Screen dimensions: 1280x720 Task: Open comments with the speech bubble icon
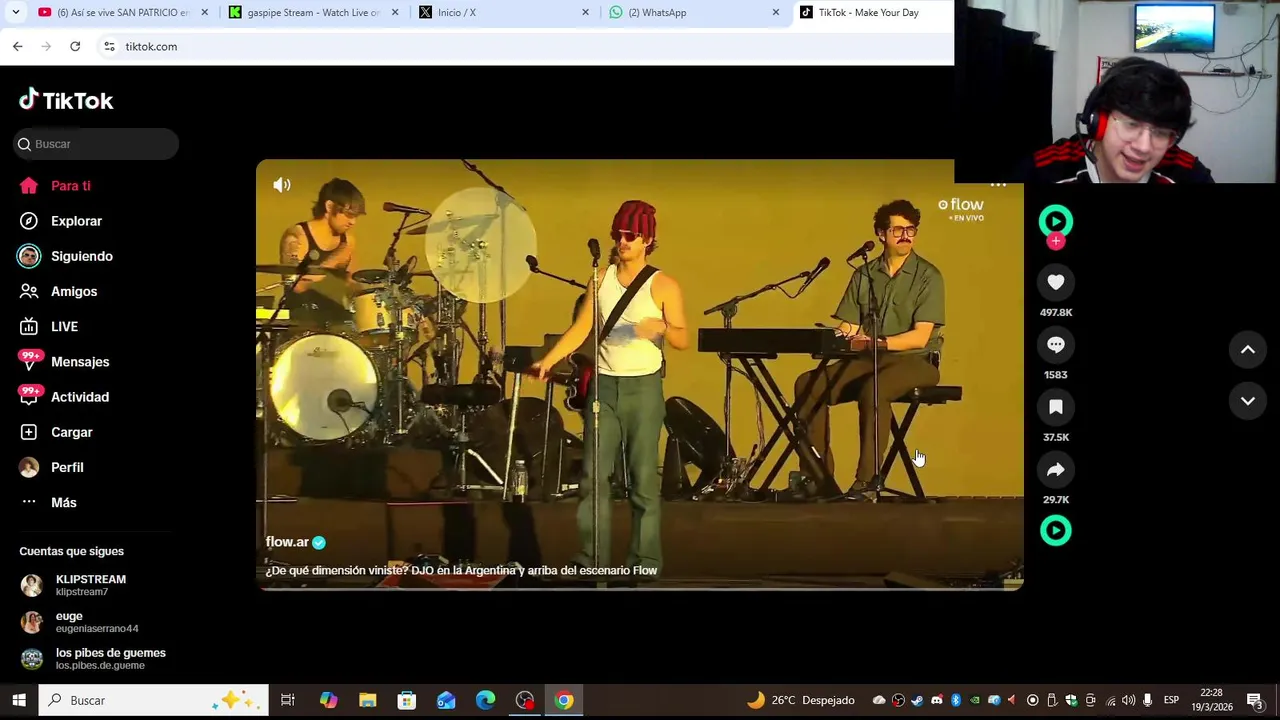coord(1055,345)
